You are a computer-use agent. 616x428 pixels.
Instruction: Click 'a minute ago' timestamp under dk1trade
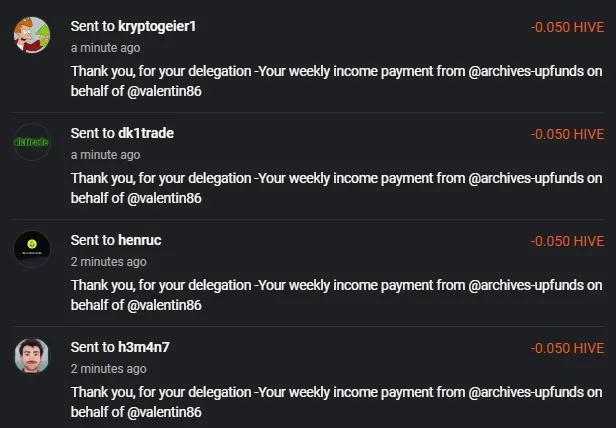pyautogui.click(x=105, y=155)
